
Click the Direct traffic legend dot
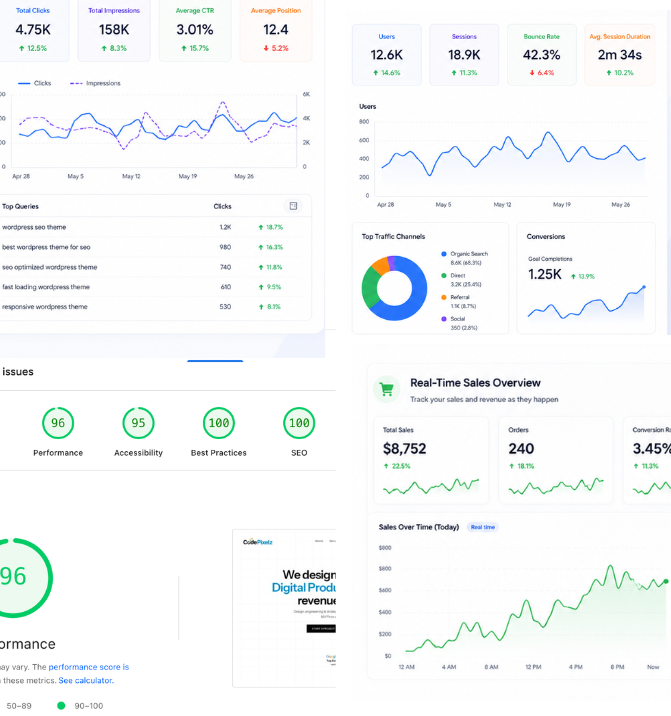click(x=444, y=275)
